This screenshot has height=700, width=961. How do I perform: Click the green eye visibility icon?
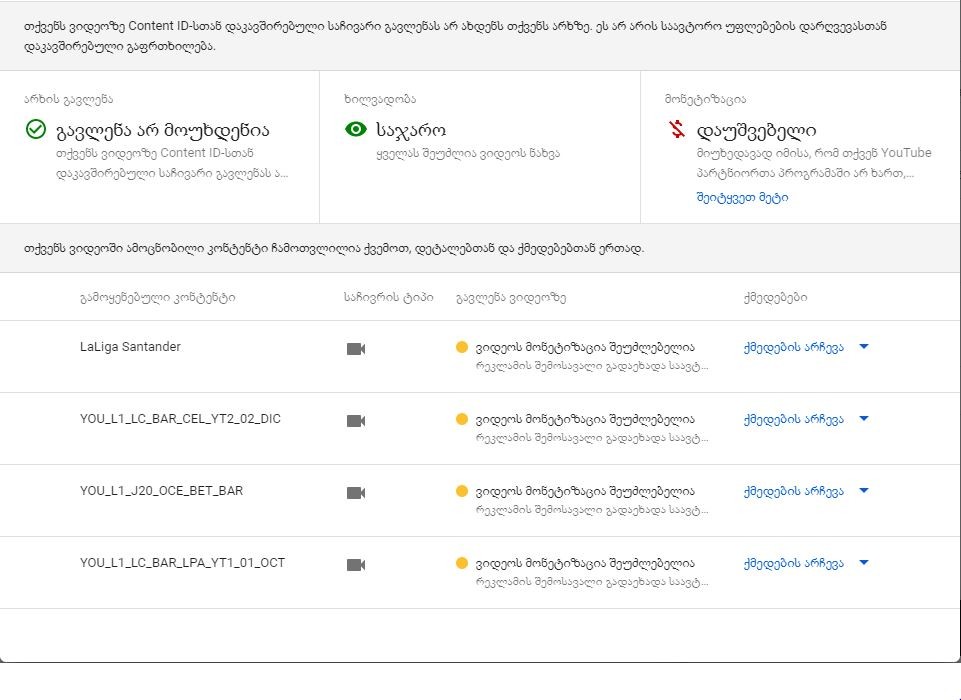(x=356, y=130)
